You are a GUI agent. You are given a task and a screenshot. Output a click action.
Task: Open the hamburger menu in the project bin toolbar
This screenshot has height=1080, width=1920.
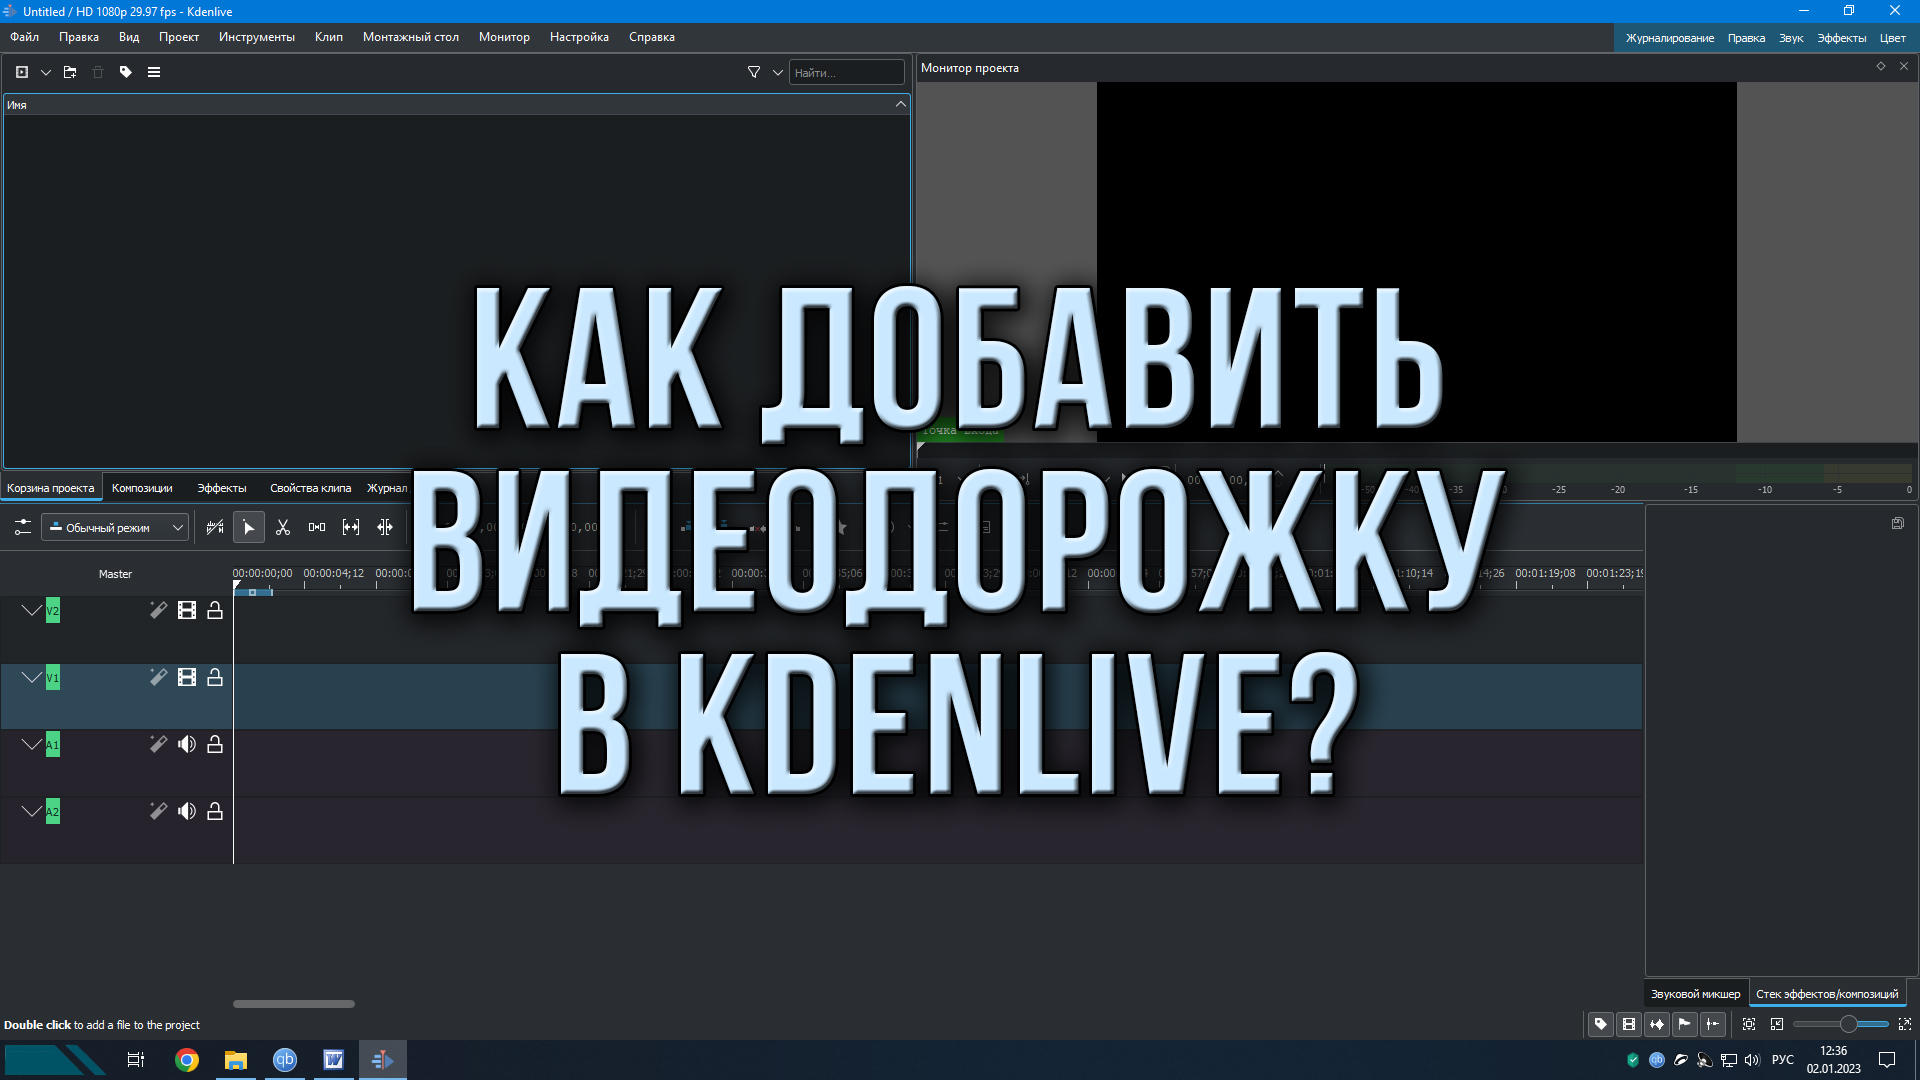coord(154,71)
